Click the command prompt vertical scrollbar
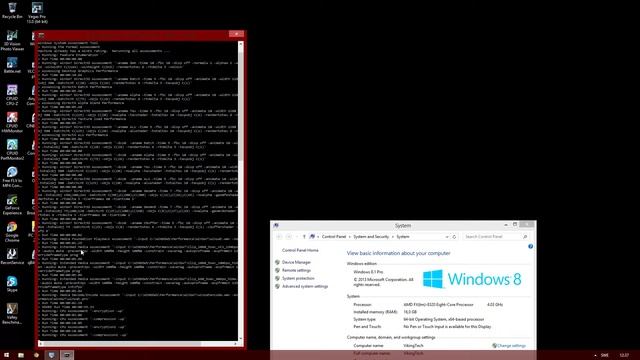Viewport: 640px width, 360px height. point(241,191)
